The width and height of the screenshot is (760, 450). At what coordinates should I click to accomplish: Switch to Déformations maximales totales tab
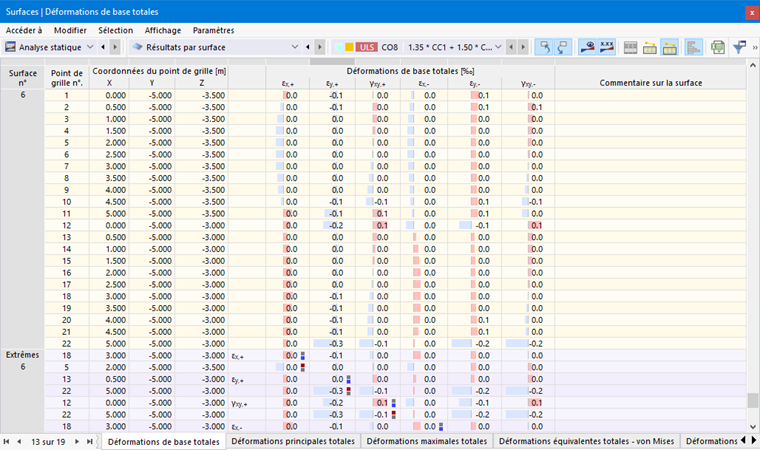[427, 441]
